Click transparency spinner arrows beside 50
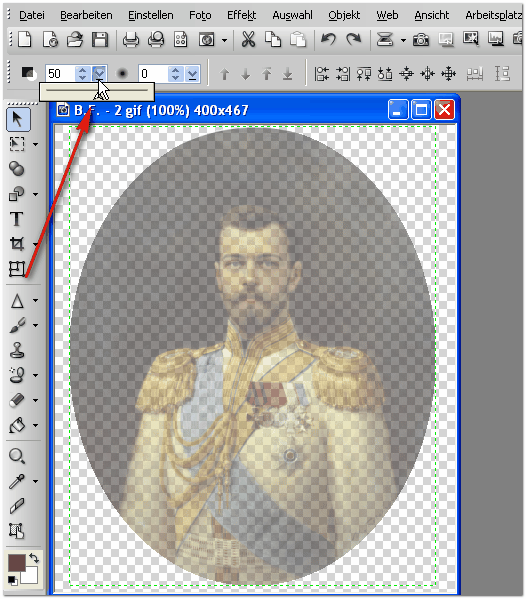The width and height of the screenshot is (526, 599). 83,73
